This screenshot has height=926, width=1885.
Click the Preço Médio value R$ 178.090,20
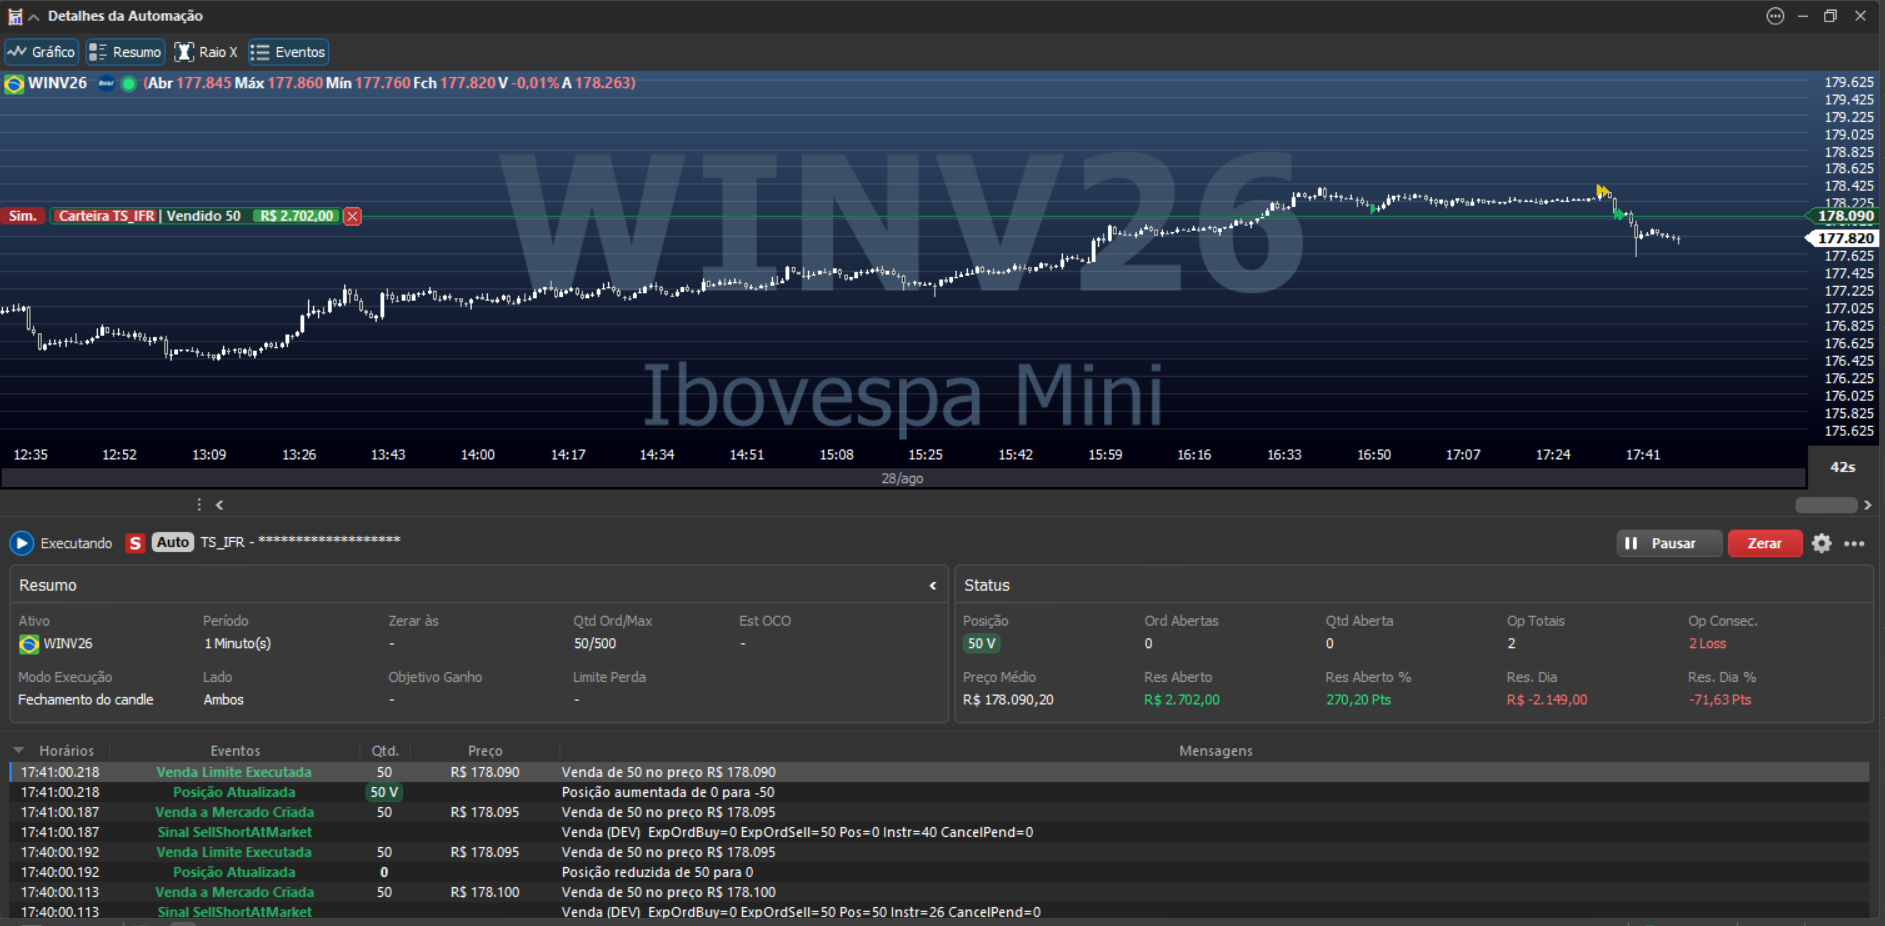tap(1008, 700)
